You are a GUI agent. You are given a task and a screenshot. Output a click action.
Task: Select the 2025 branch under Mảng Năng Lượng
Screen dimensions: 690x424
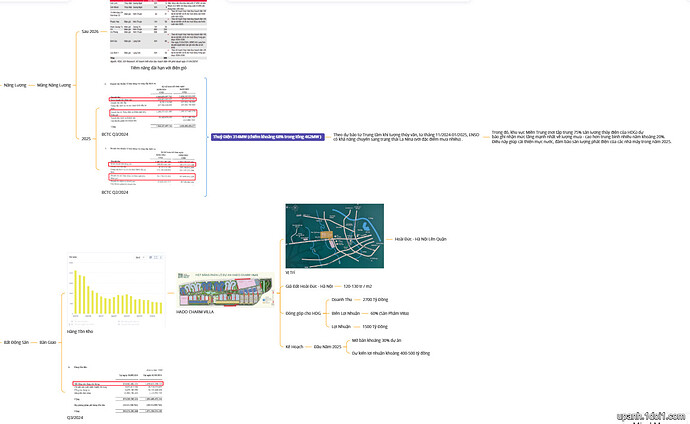[x=86, y=139]
